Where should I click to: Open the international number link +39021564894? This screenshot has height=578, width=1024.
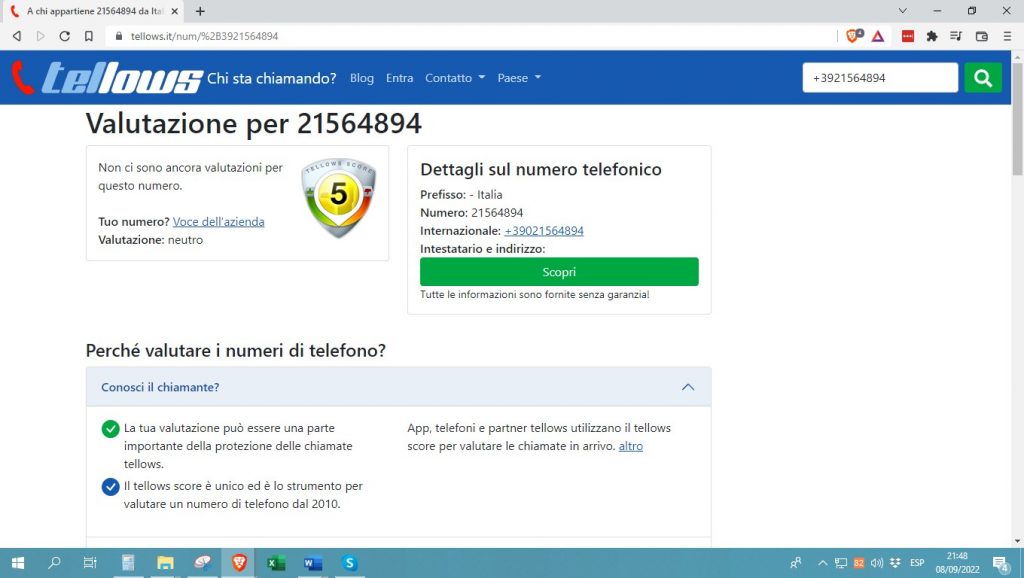tap(544, 230)
